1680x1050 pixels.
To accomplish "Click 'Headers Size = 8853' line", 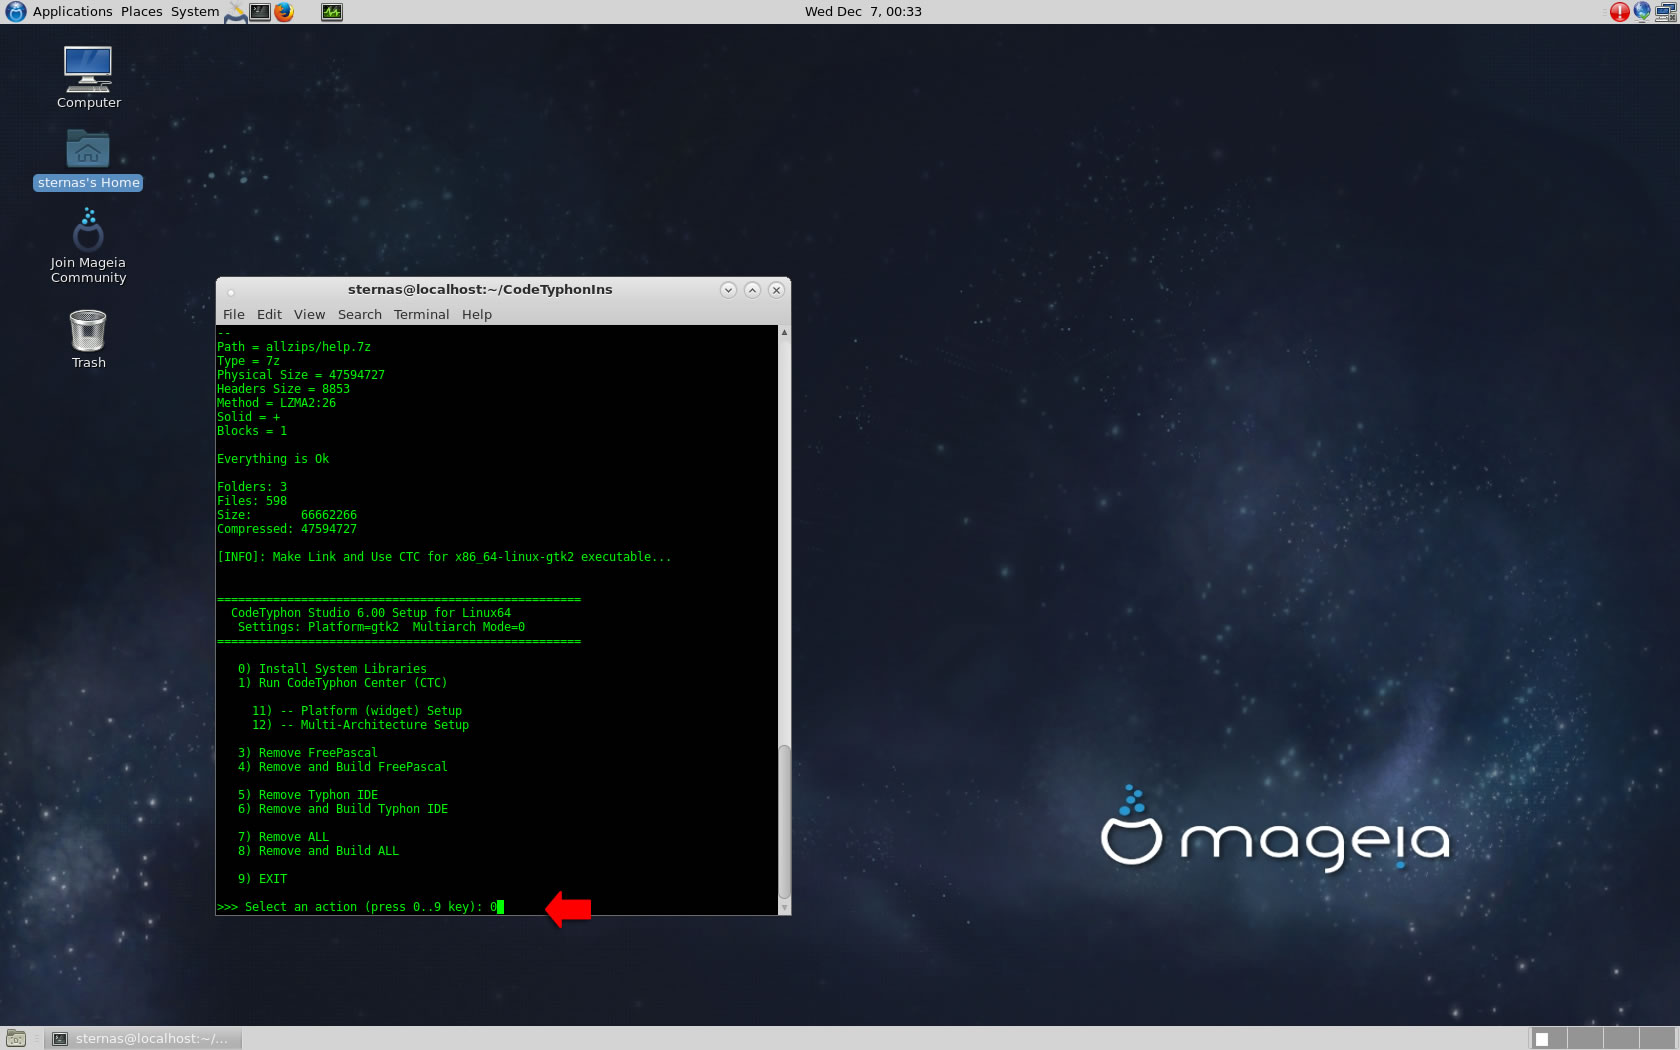I will click(x=283, y=389).
